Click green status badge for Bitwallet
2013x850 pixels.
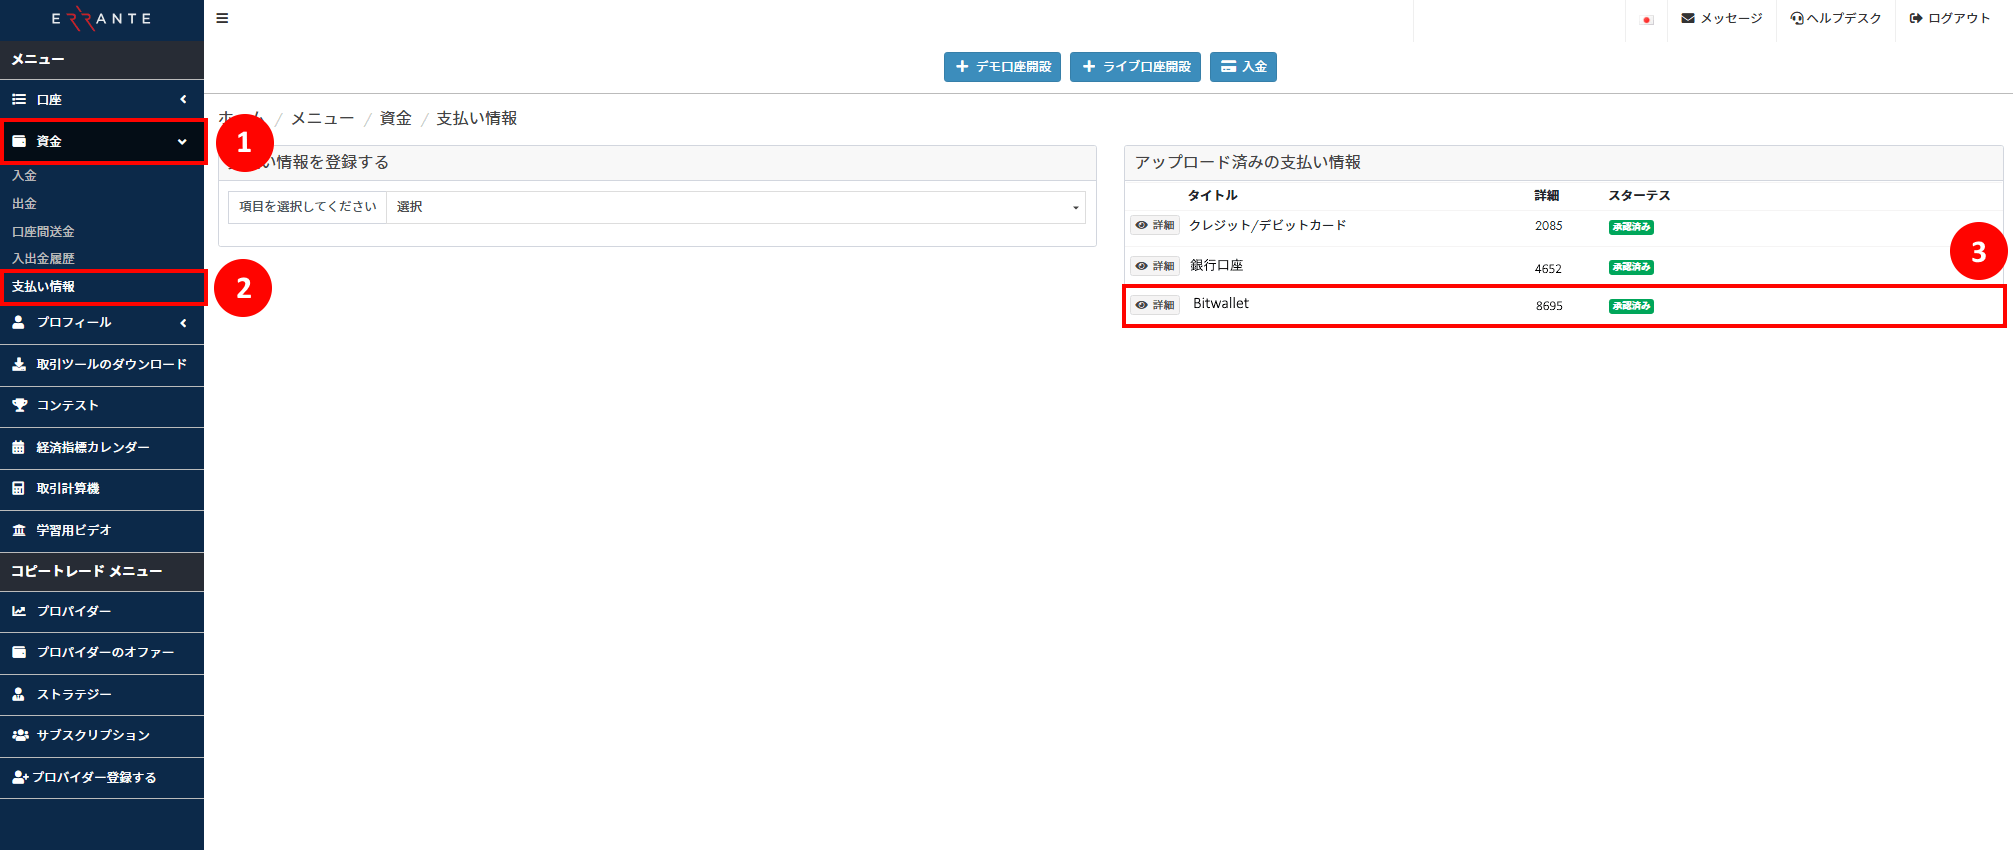click(1631, 306)
